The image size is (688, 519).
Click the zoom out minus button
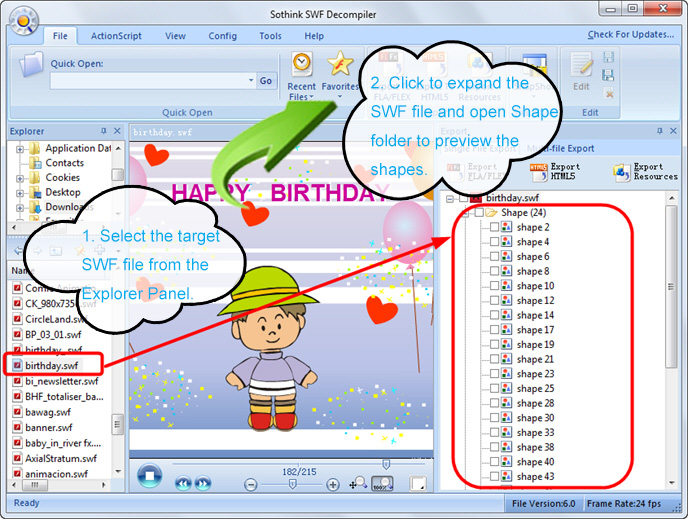click(251, 485)
